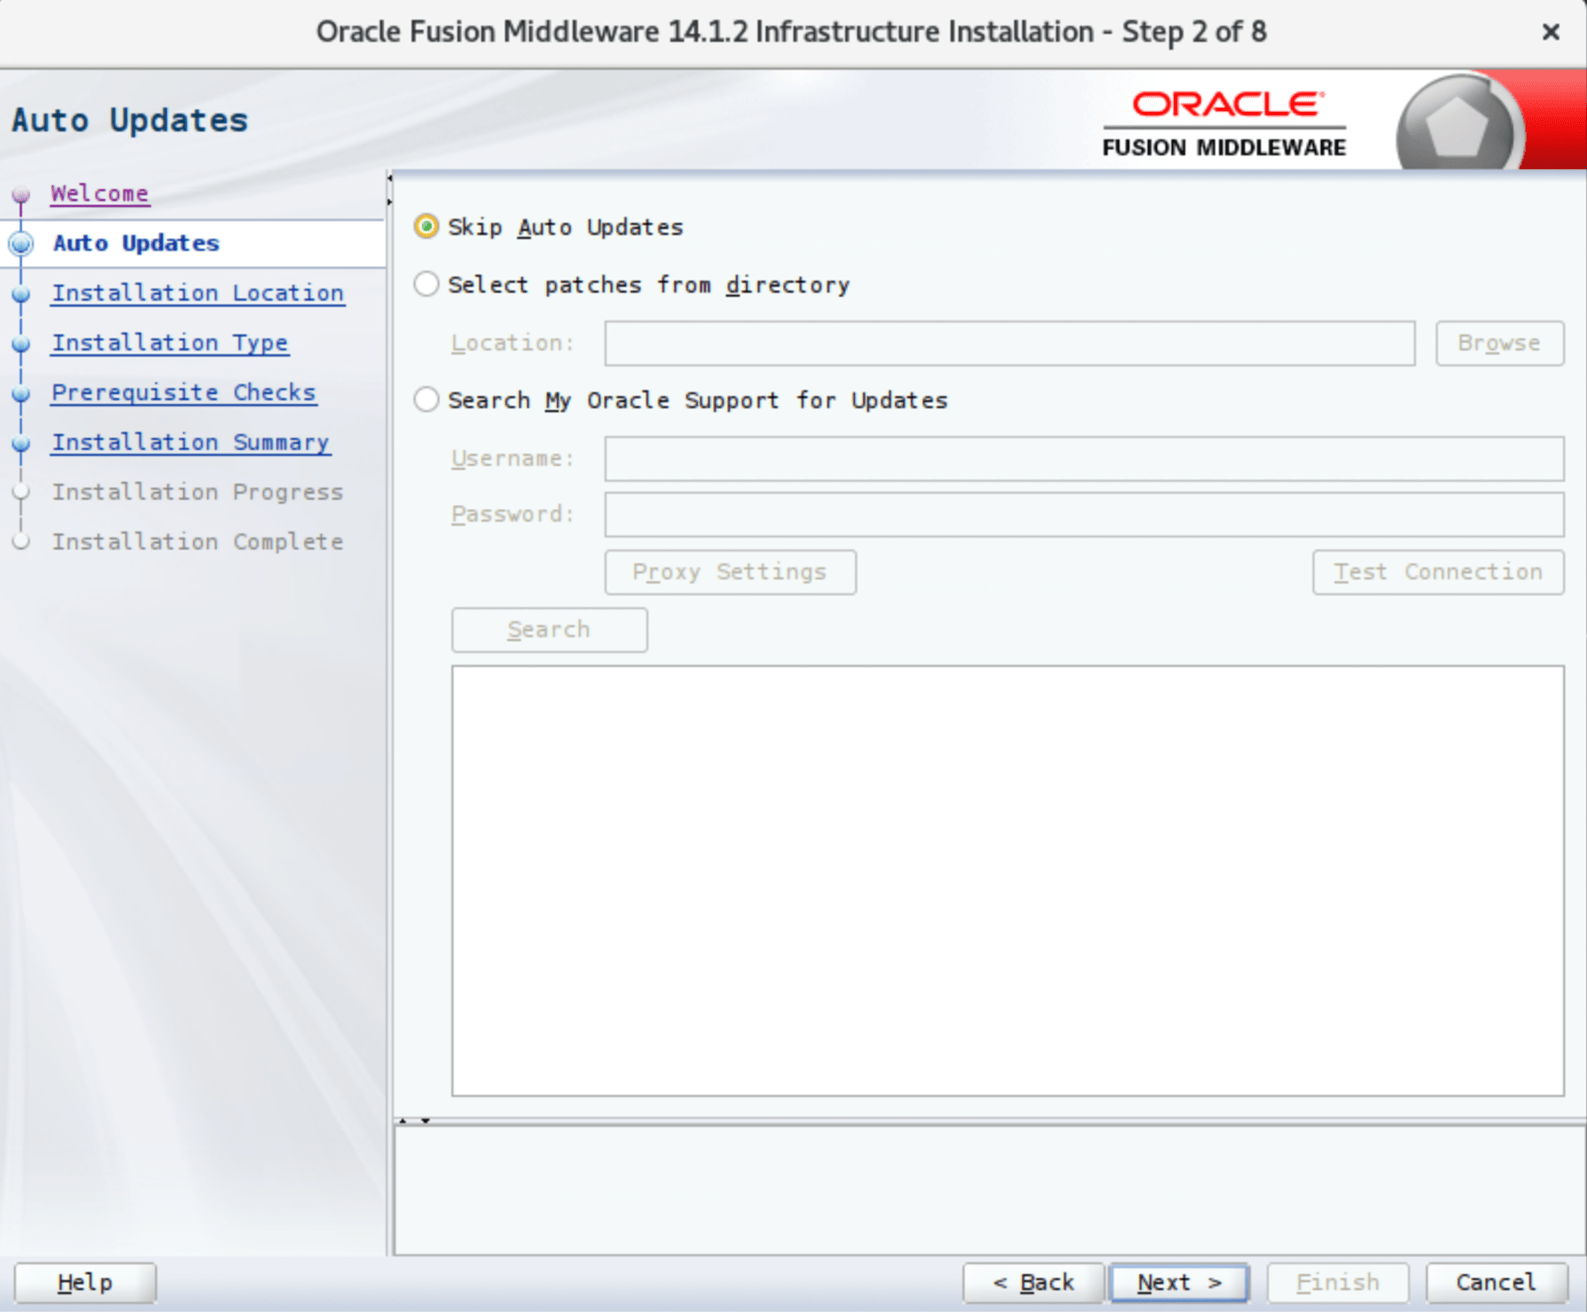Click the Browse button
1587x1312 pixels.
(x=1499, y=343)
